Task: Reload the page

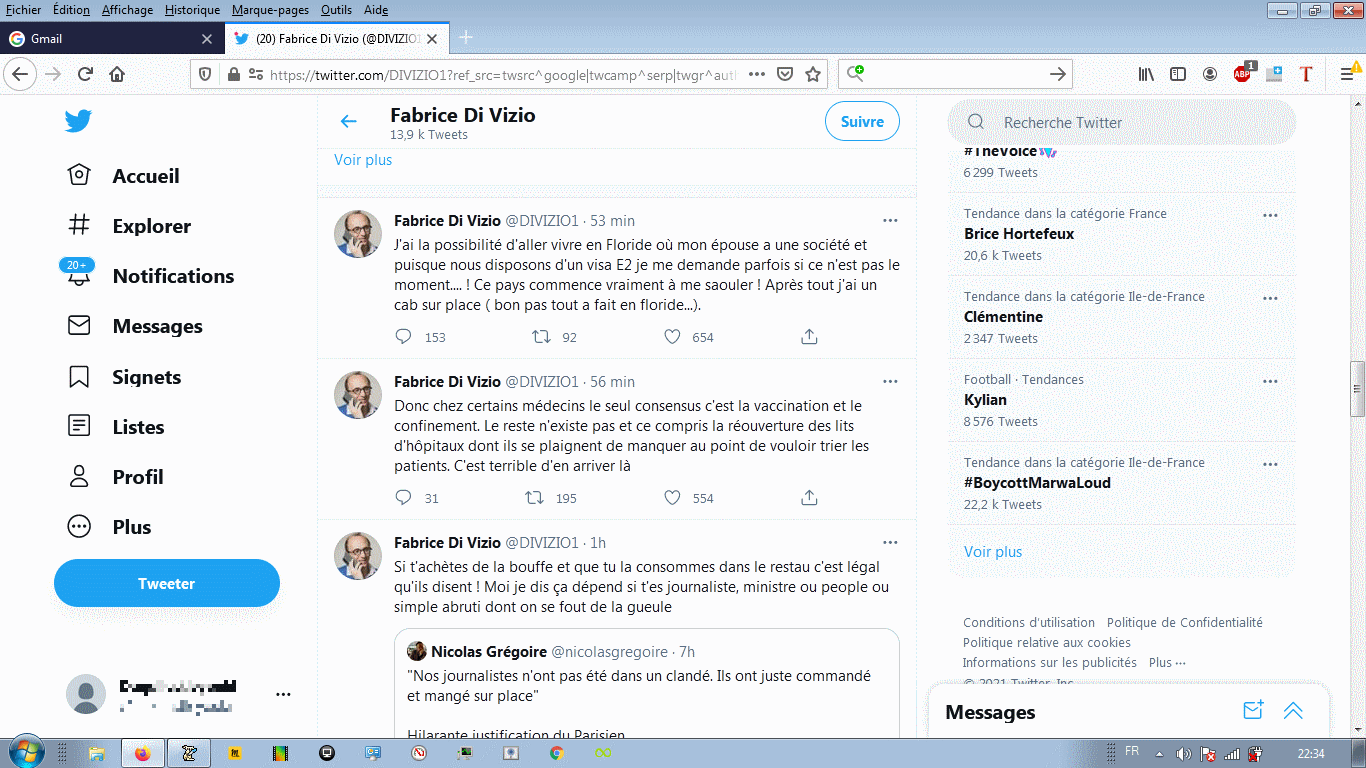Action: tap(85, 74)
